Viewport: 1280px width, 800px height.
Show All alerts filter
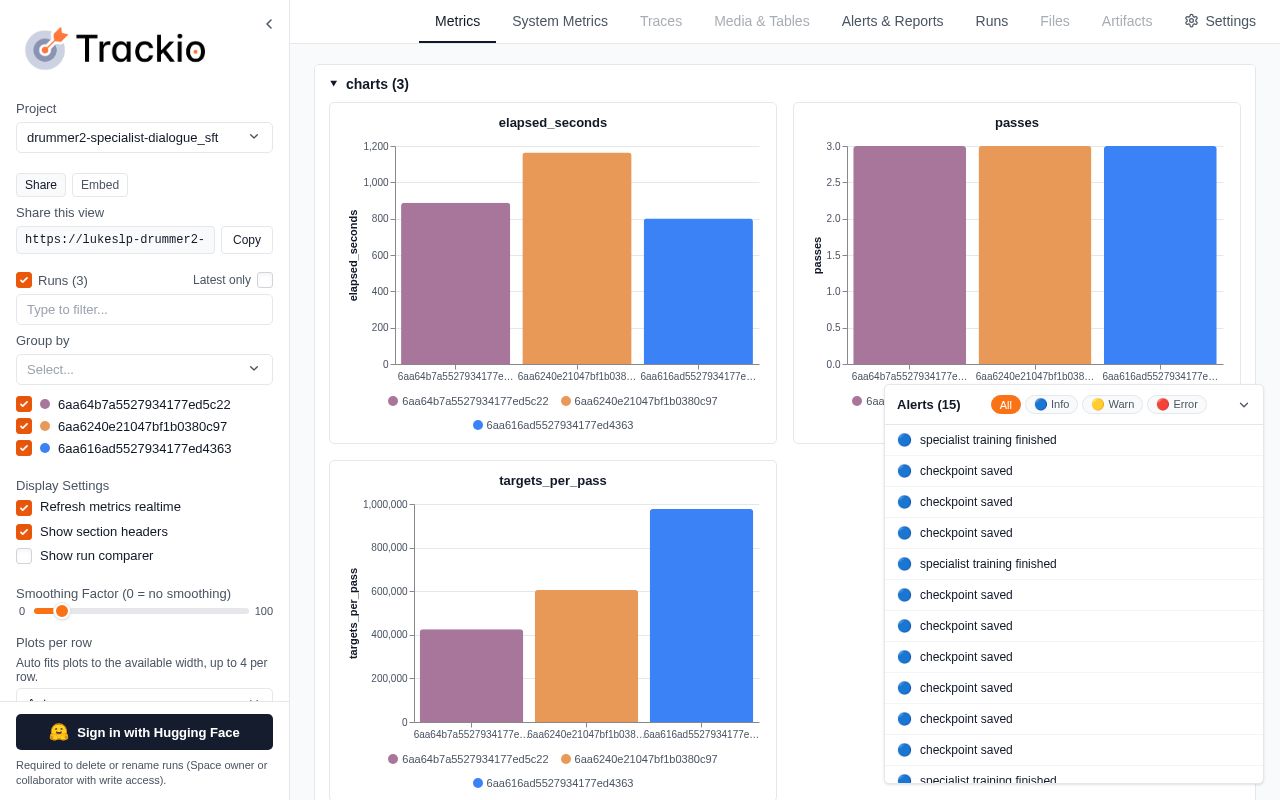[x=1006, y=404]
